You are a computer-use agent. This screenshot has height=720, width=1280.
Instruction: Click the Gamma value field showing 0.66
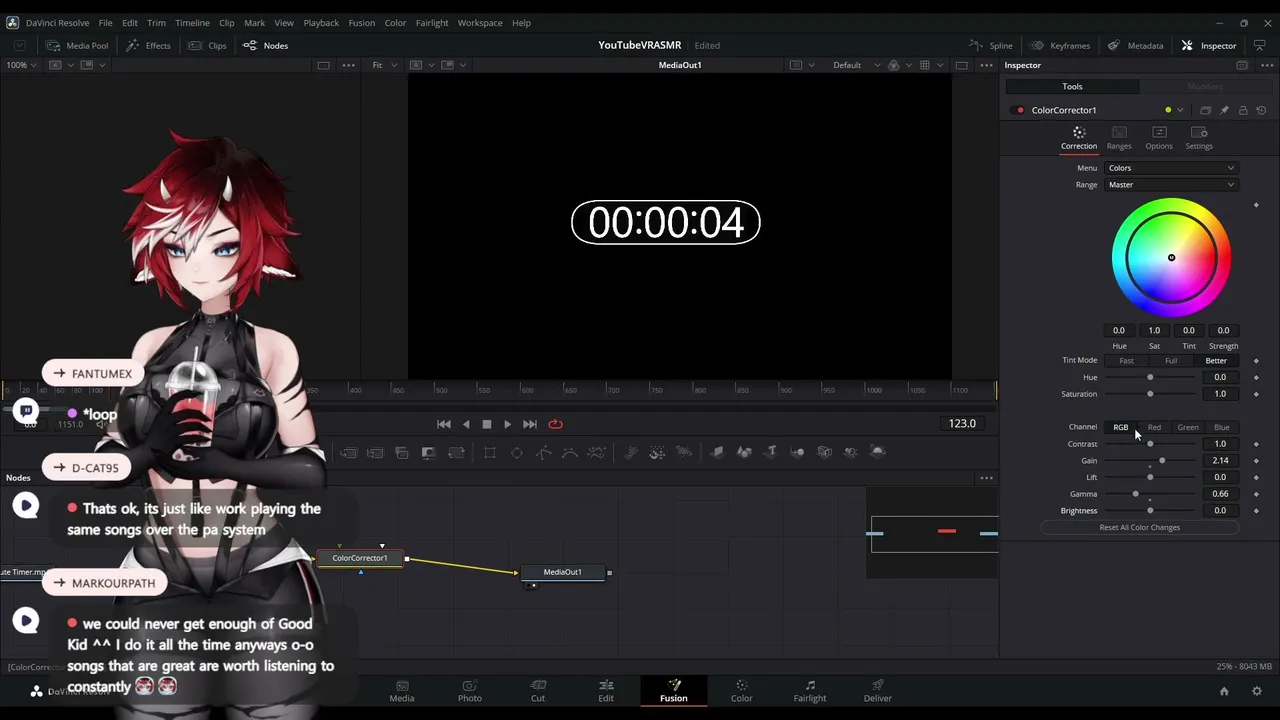1220,494
